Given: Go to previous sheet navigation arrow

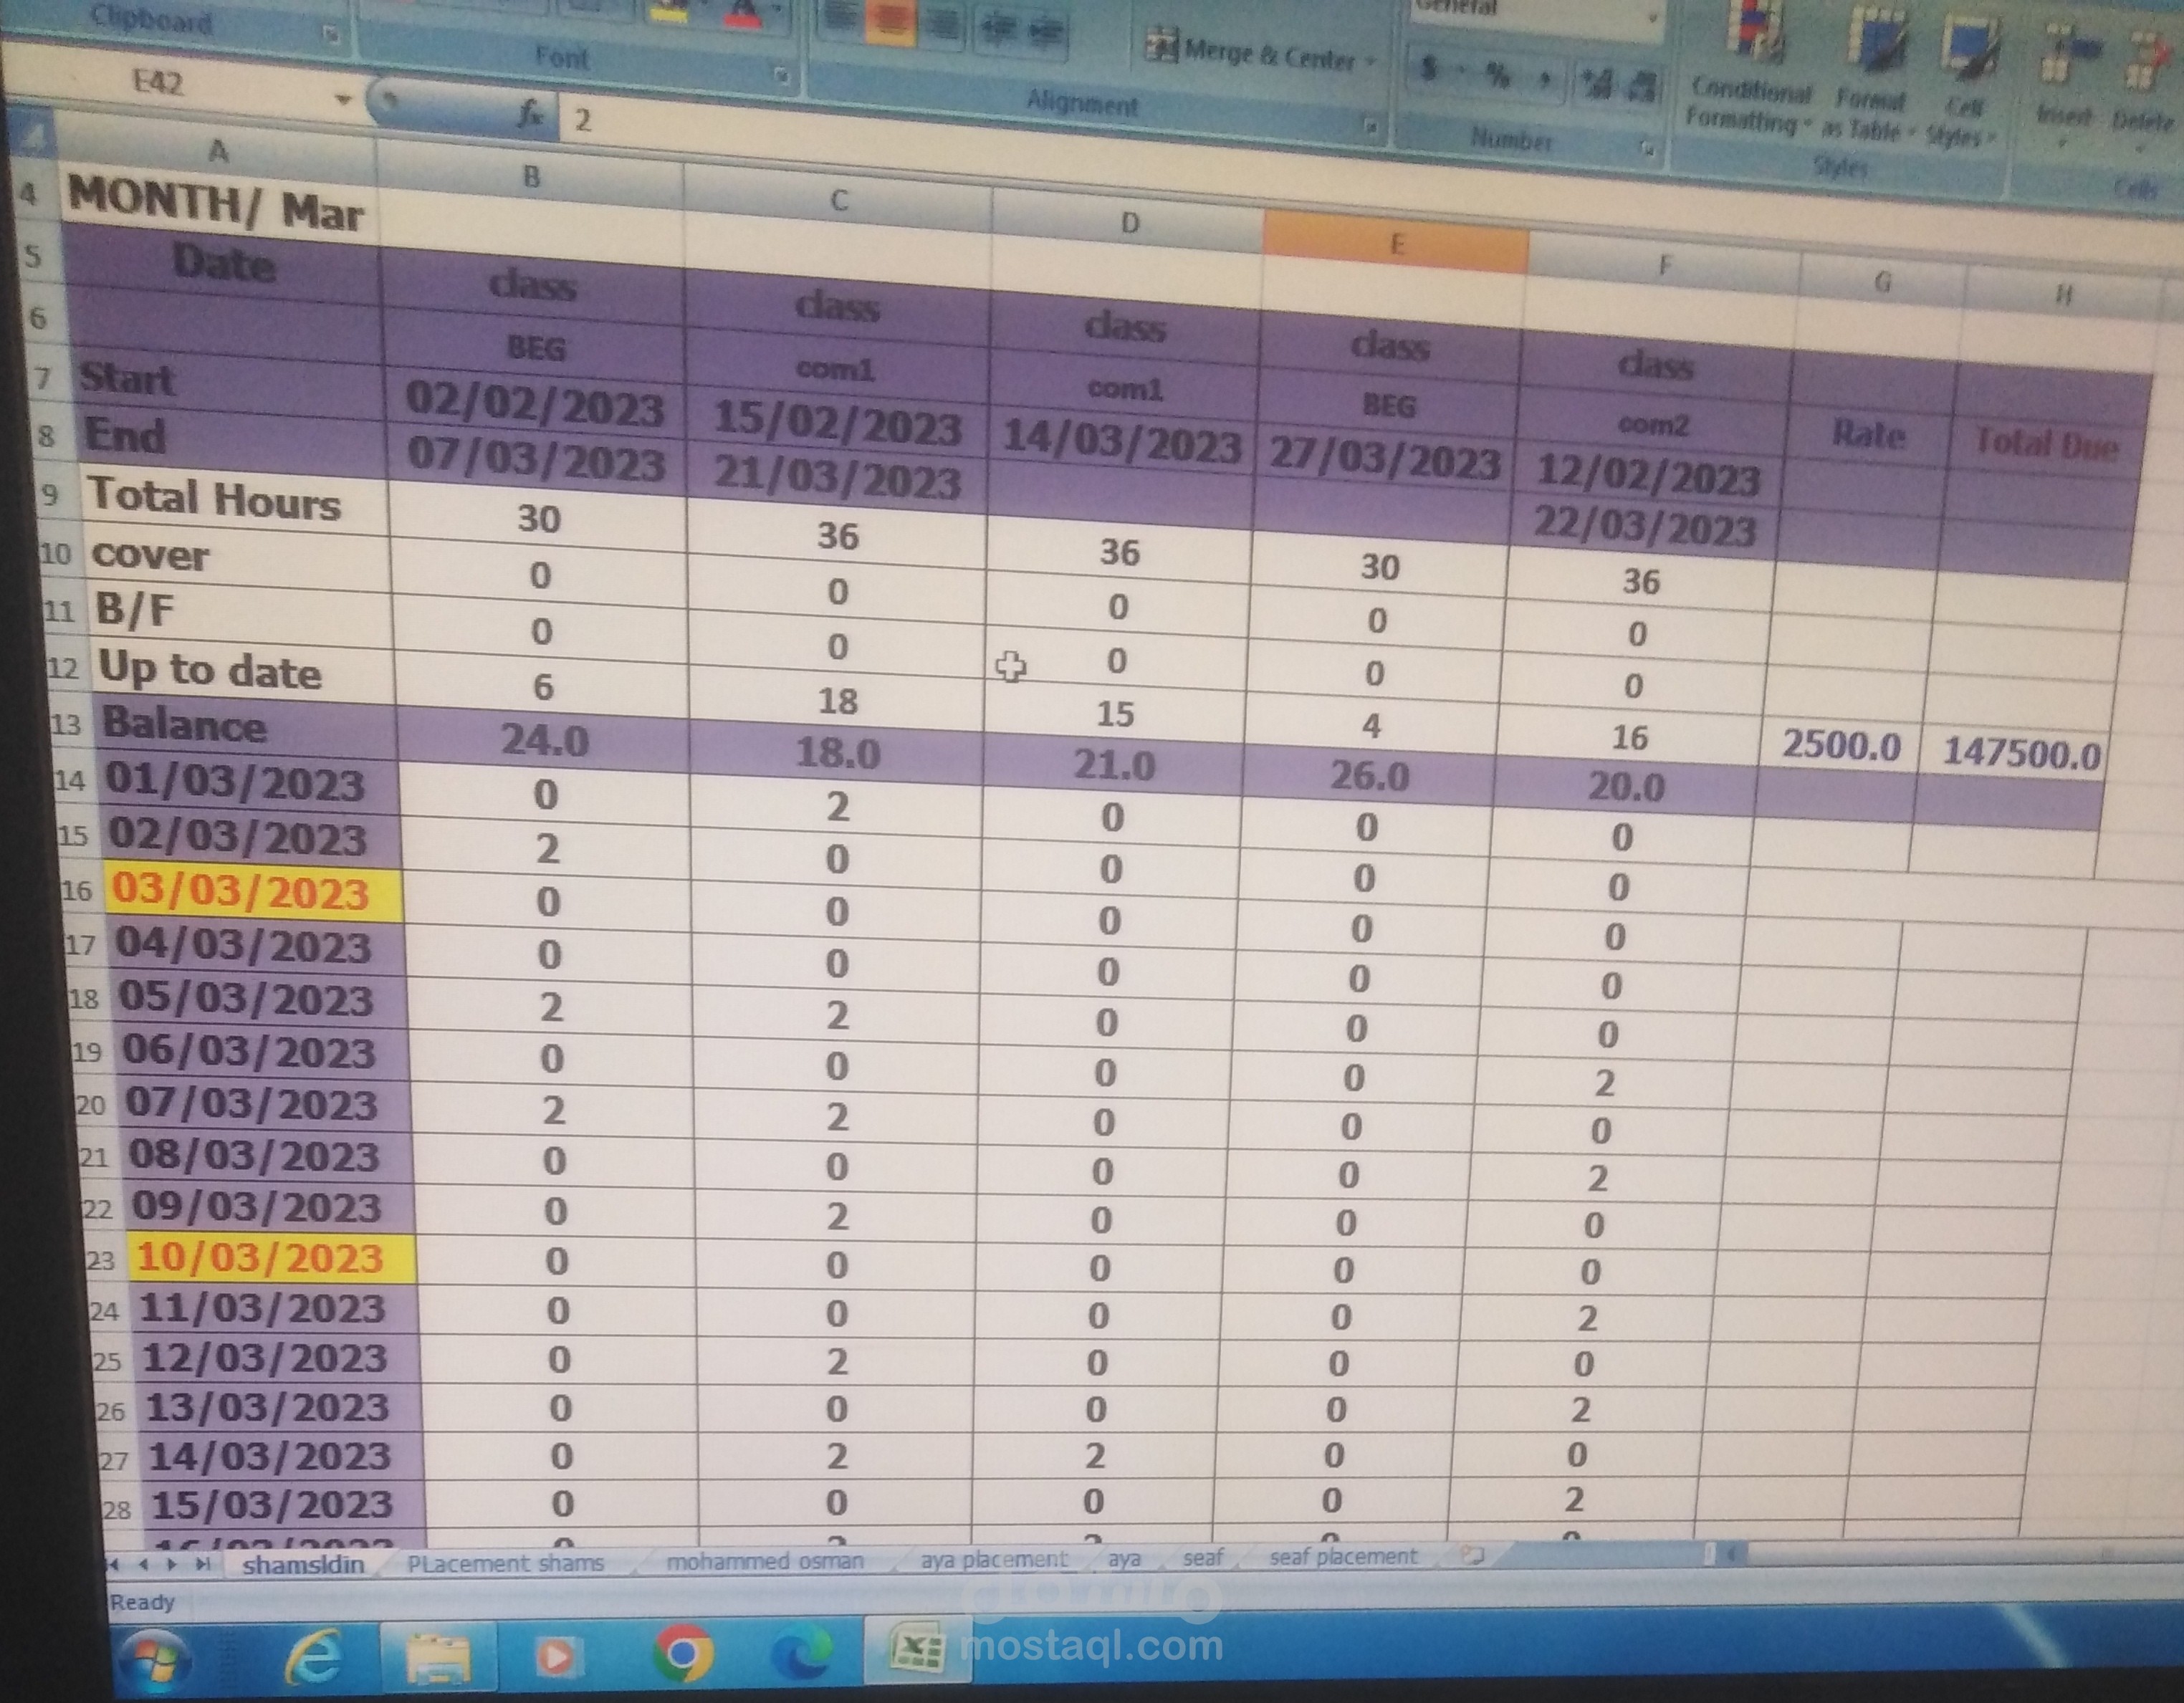Looking at the screenshot, I should click(144, 1563).
